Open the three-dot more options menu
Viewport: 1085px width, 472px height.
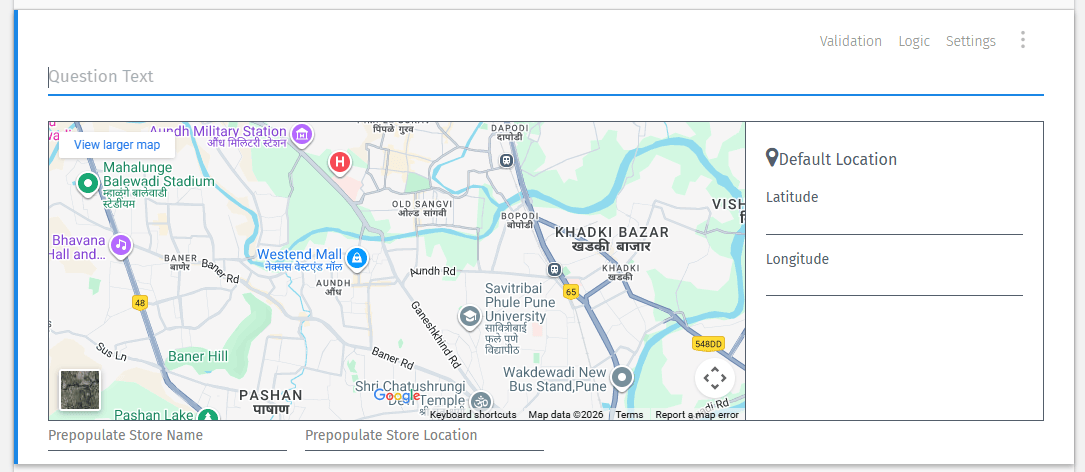click(1022, 40)
